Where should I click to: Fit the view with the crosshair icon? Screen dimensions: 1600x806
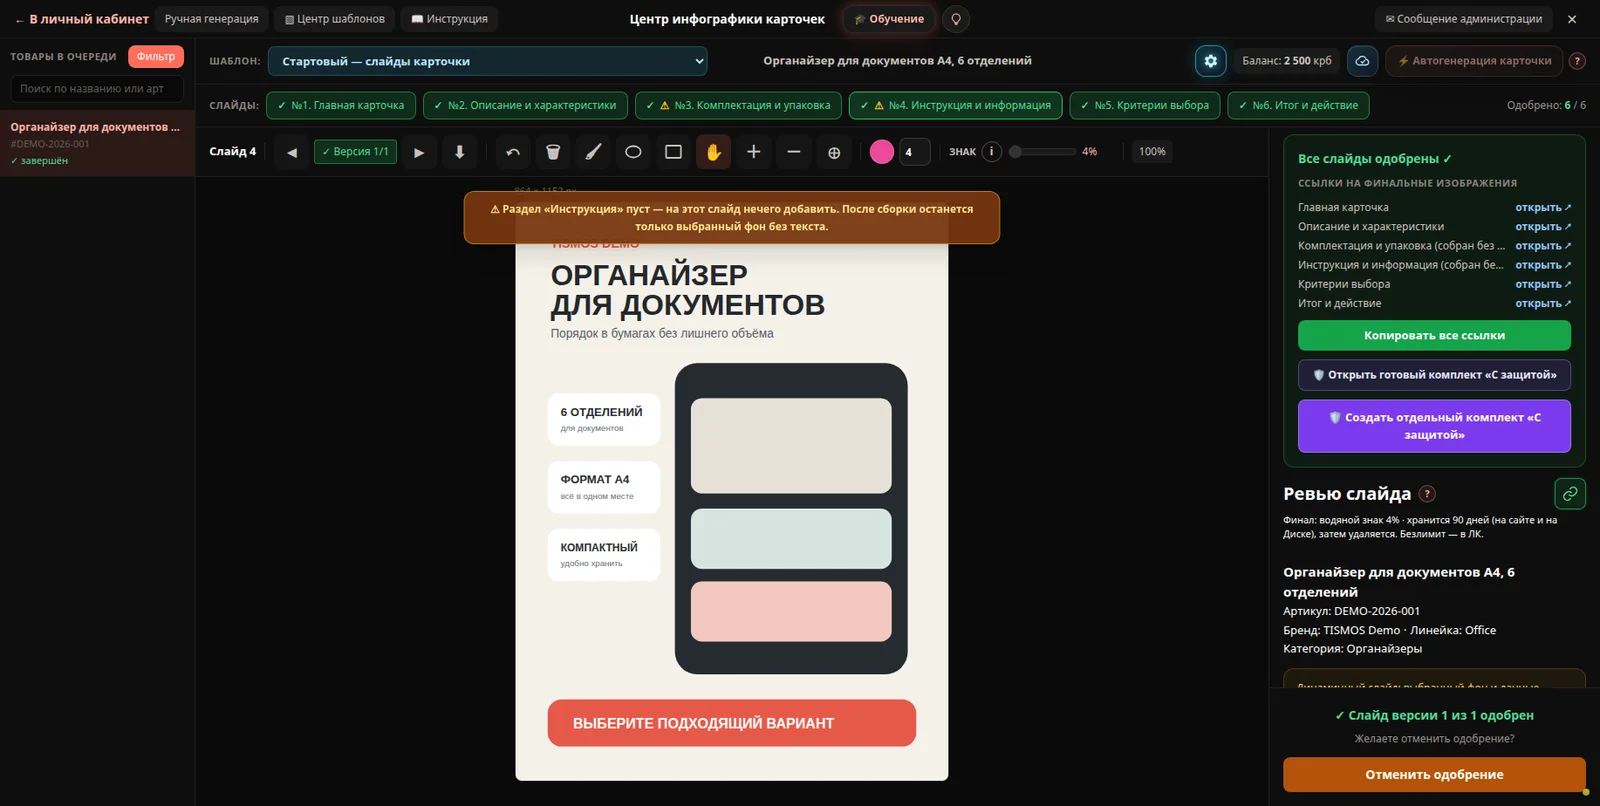[x=834, y=152]
